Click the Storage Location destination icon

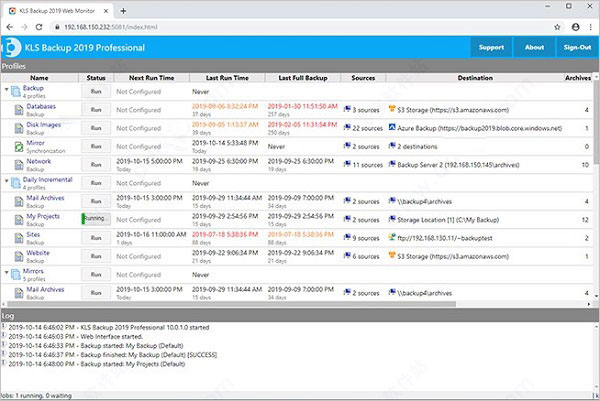click(x=392, y=218)
